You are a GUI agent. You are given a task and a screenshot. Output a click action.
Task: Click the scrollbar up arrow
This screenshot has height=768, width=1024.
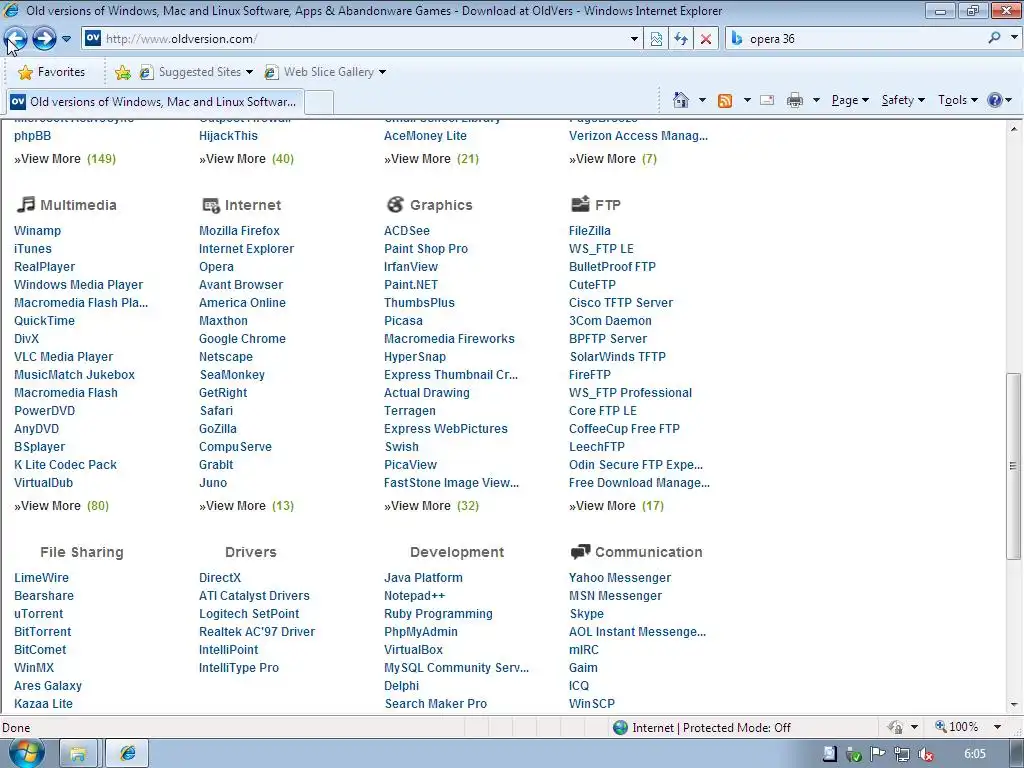[x=1014, y=129]
